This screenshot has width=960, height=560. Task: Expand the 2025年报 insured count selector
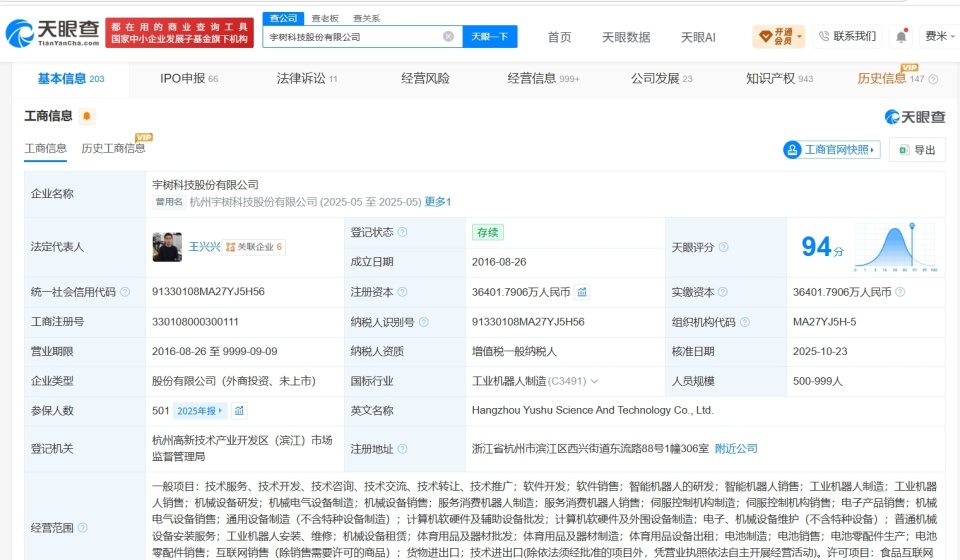coord(200,411)
